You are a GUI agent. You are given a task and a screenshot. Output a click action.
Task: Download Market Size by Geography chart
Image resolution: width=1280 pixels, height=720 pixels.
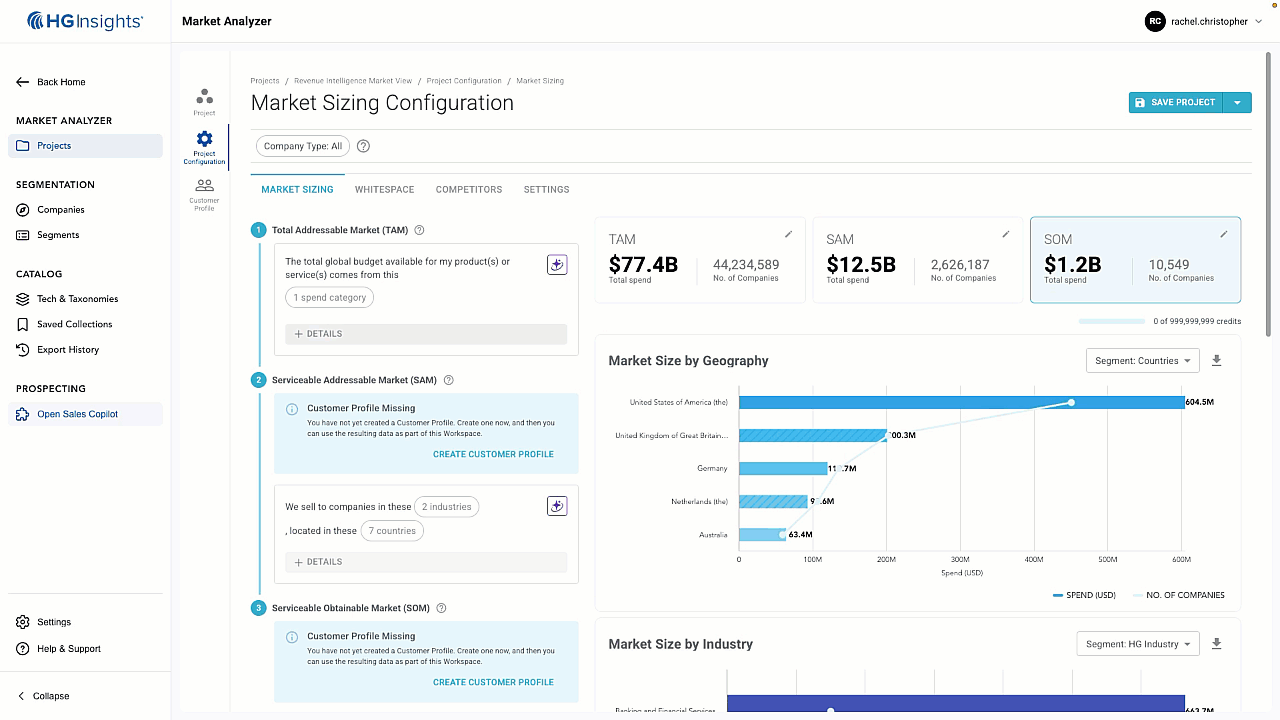[1216, 360]
